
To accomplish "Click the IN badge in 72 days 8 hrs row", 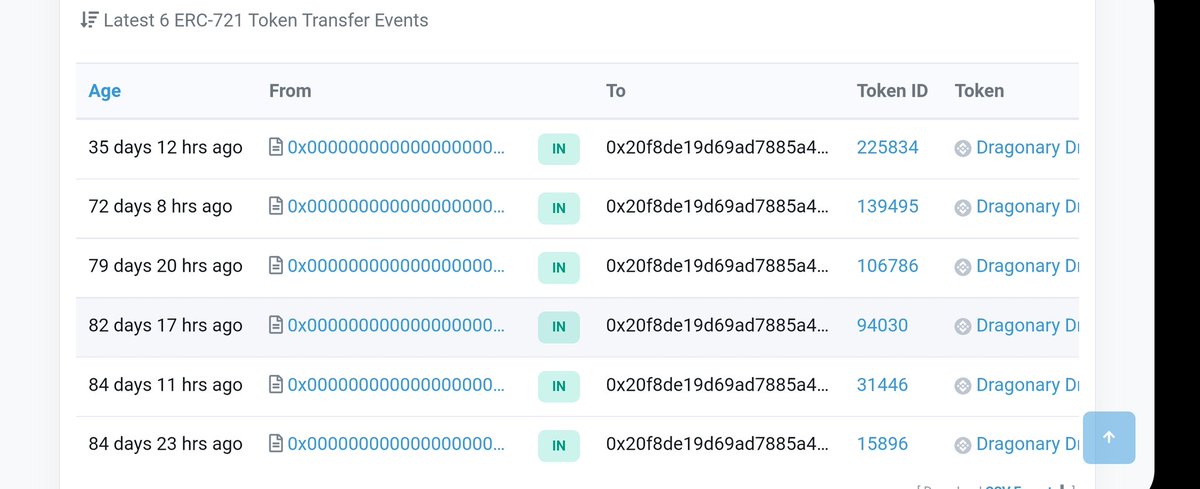I will tap(559, 208).
